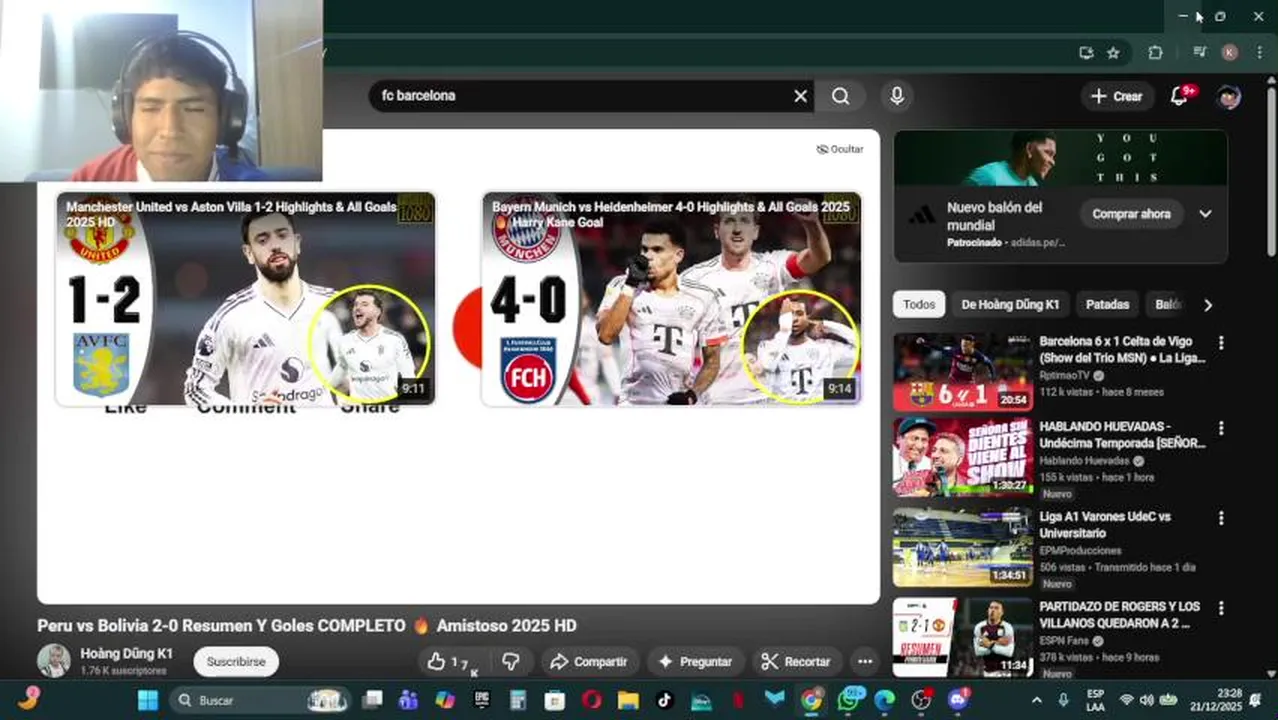Open Chrome profile K avatar
The width and height of the screenshot is (1278, 720).
(x=1229, y=53)
